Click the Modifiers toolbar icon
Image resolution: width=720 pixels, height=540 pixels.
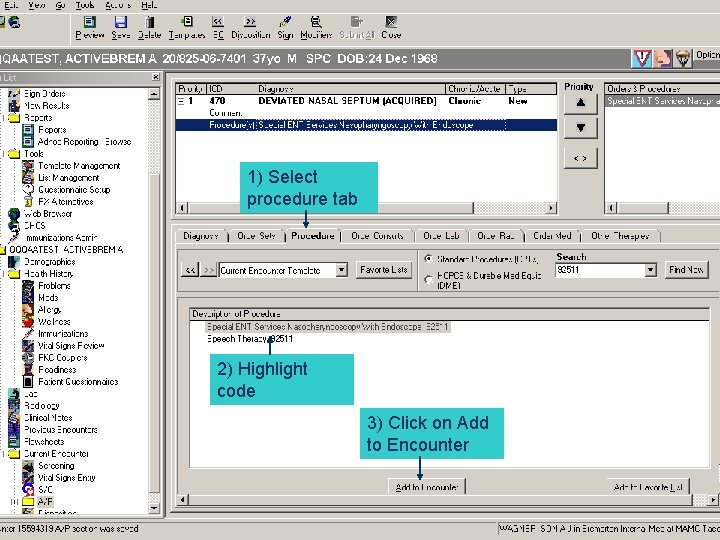tap(316, 28)
